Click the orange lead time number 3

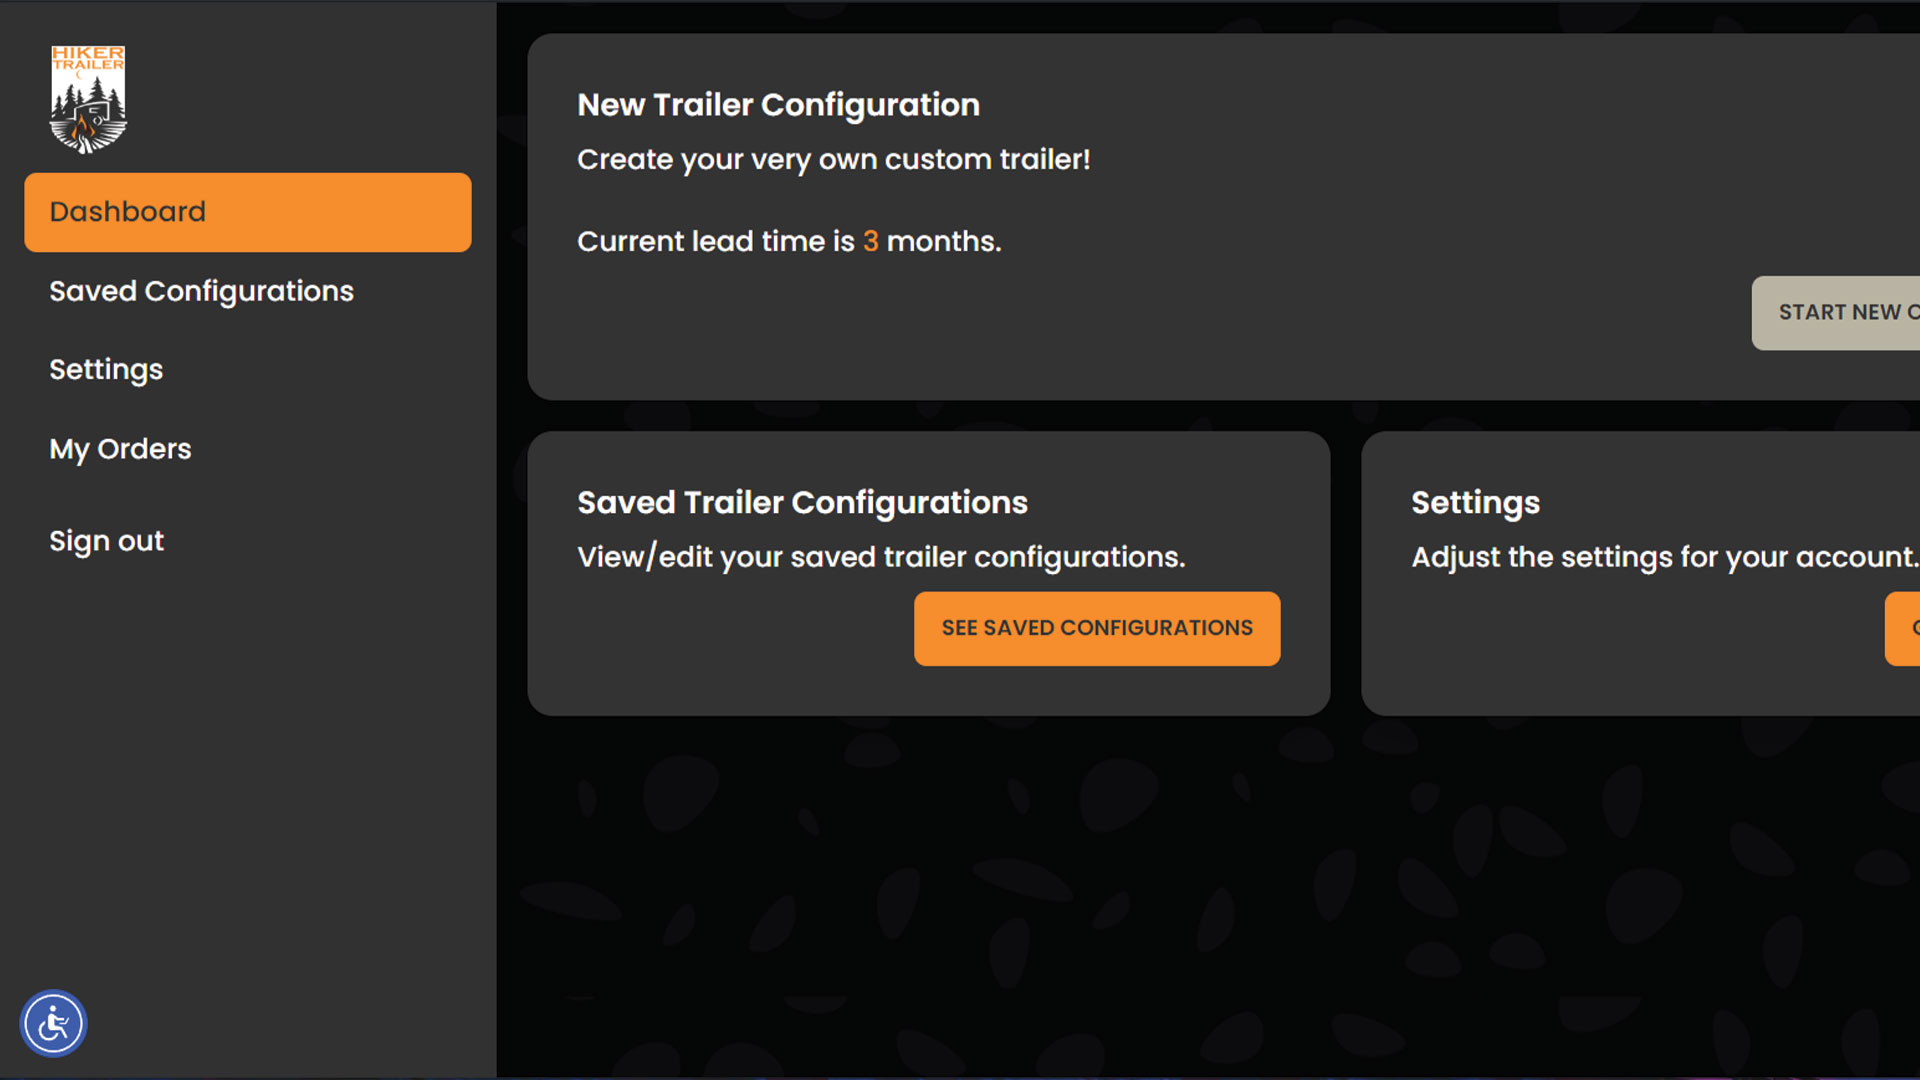coord(870,241)
